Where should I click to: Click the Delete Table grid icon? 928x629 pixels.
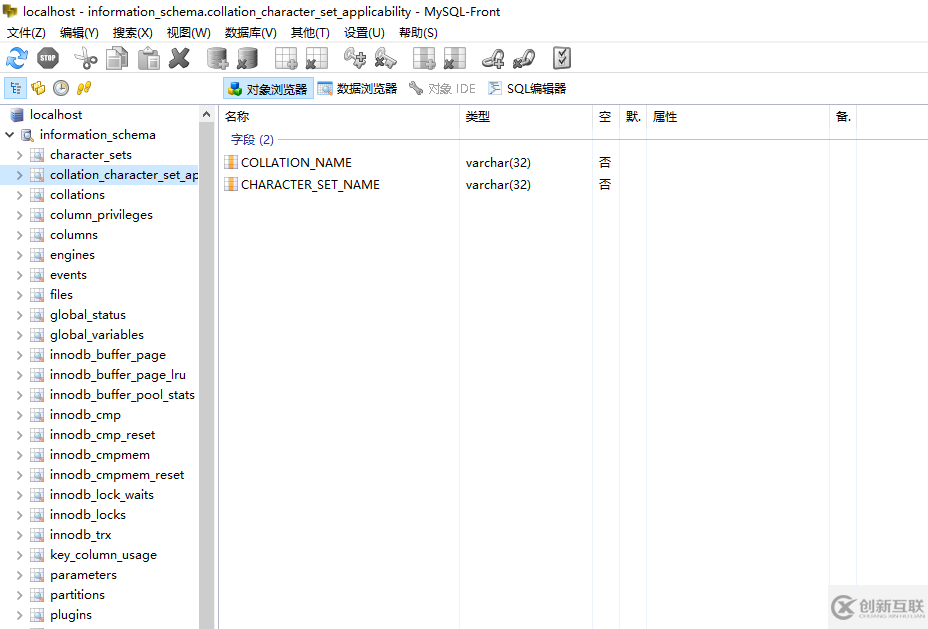tap(317, 58)
